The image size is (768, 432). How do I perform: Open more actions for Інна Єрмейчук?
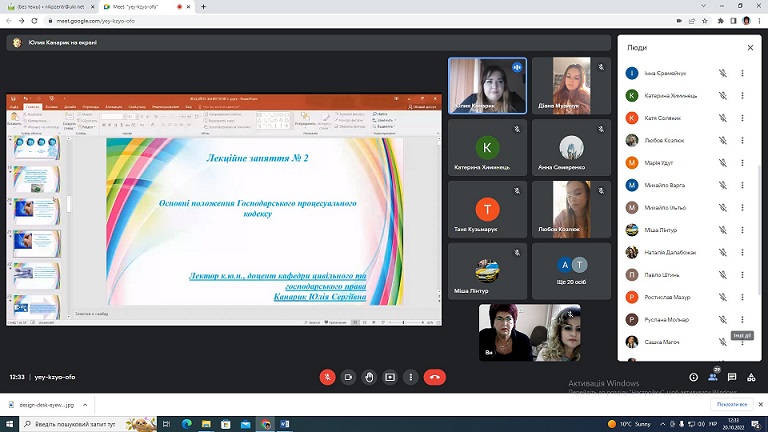coord(743,73)
